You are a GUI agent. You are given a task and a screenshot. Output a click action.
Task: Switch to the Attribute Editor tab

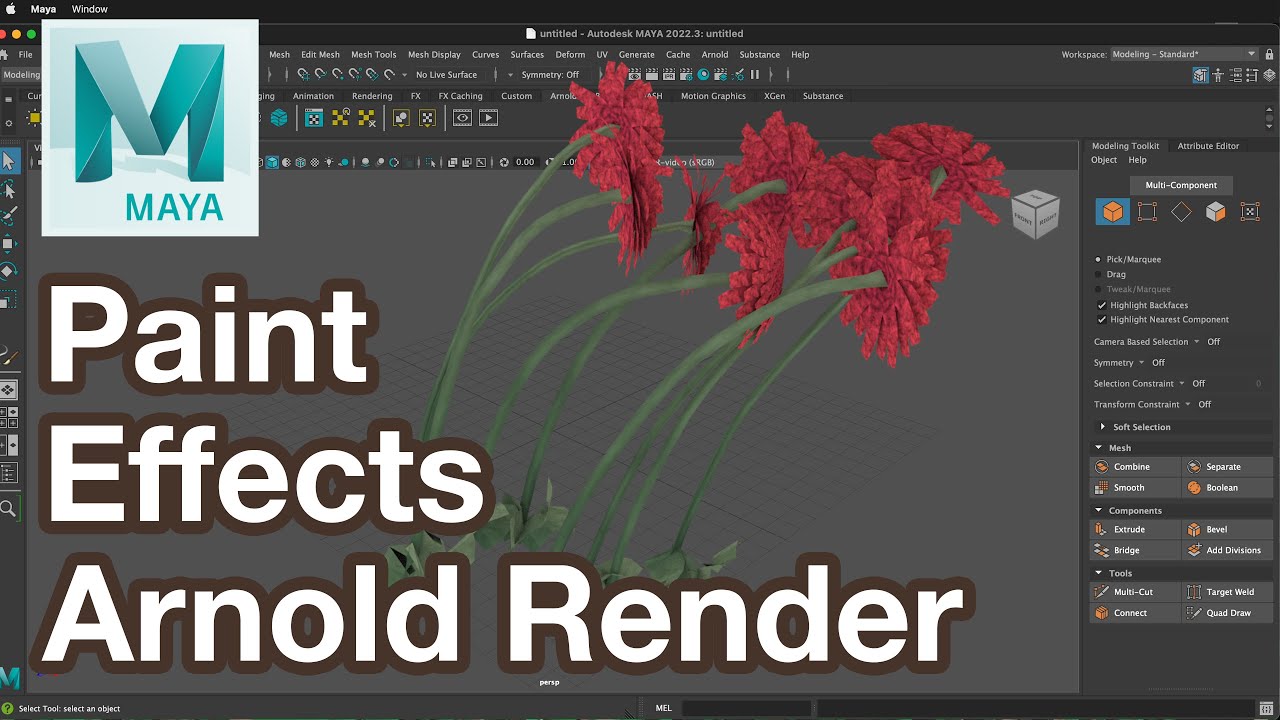[x=1208, y=146]
